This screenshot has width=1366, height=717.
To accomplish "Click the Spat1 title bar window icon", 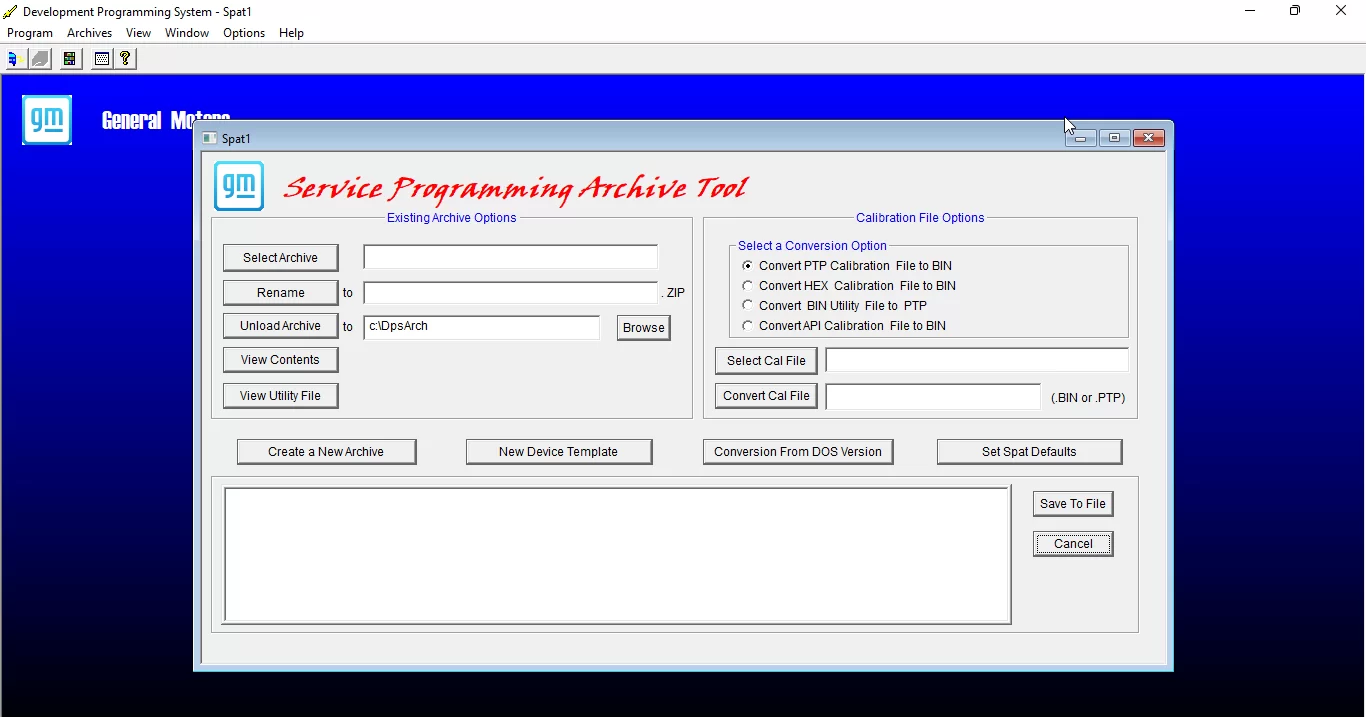I will pos(210,138).
